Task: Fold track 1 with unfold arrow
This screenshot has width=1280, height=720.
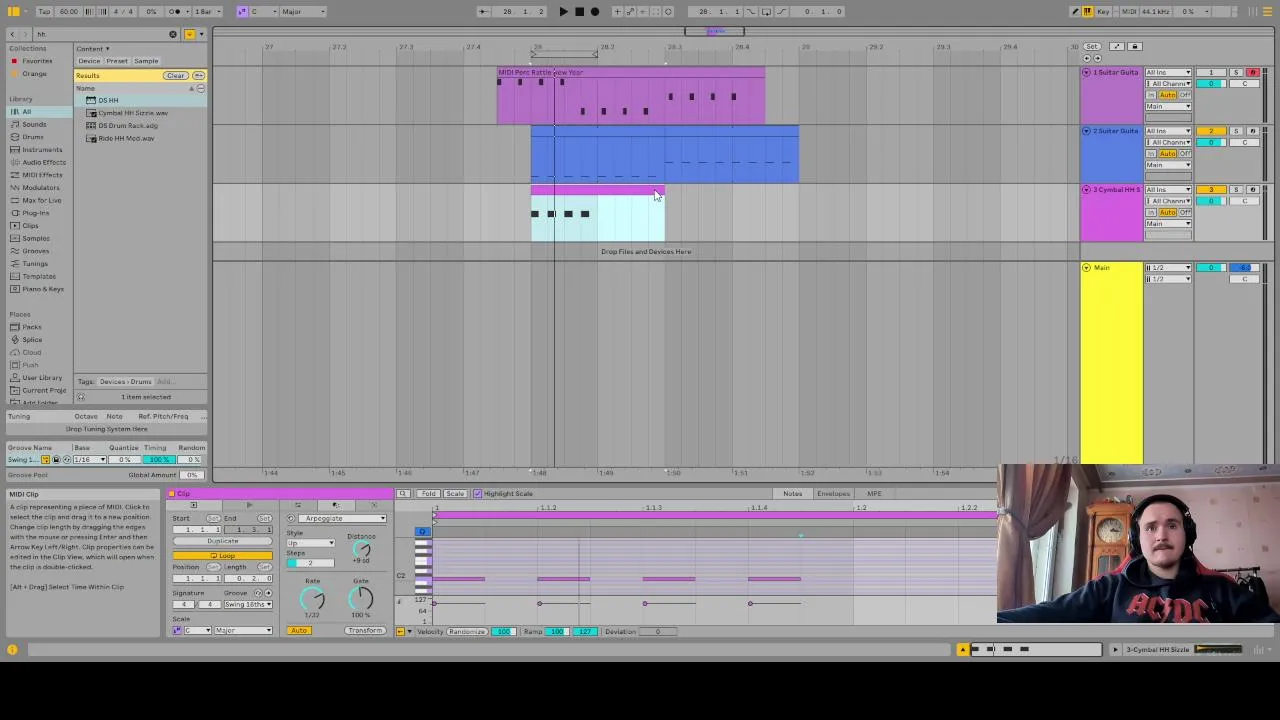Action: [x=1087, y=73]
